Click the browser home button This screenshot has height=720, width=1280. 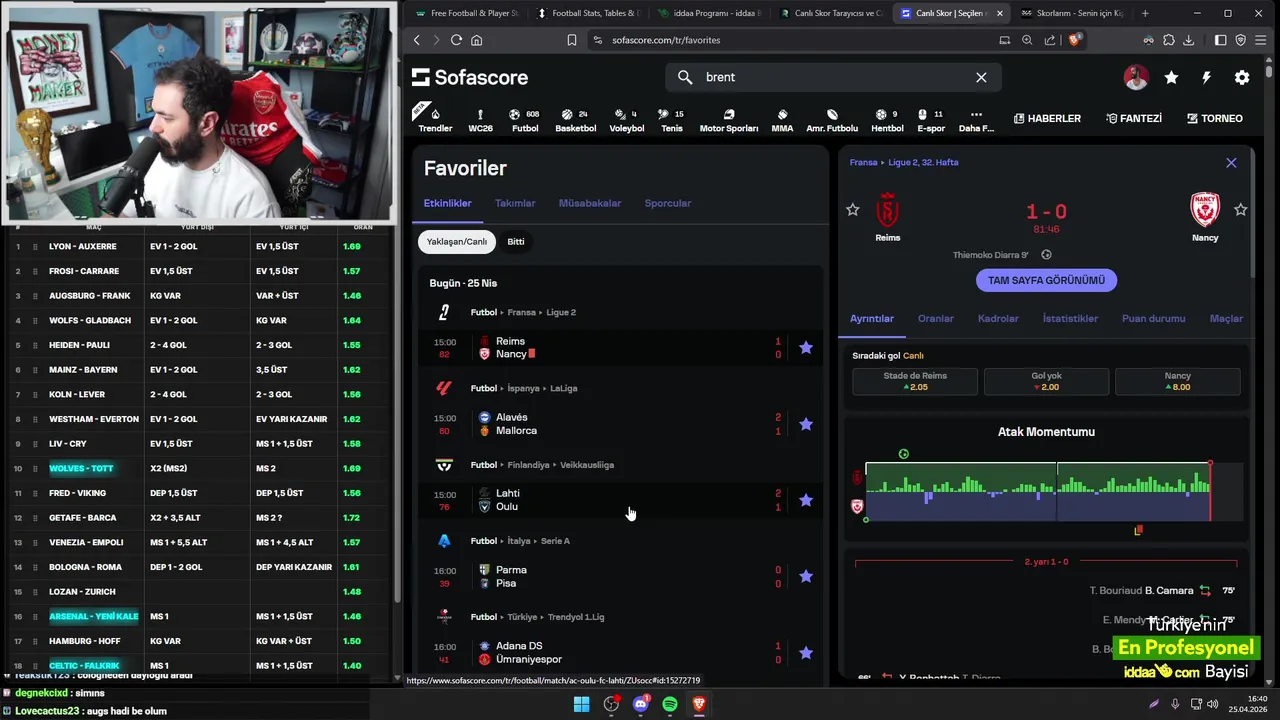[x=477, y=40]
